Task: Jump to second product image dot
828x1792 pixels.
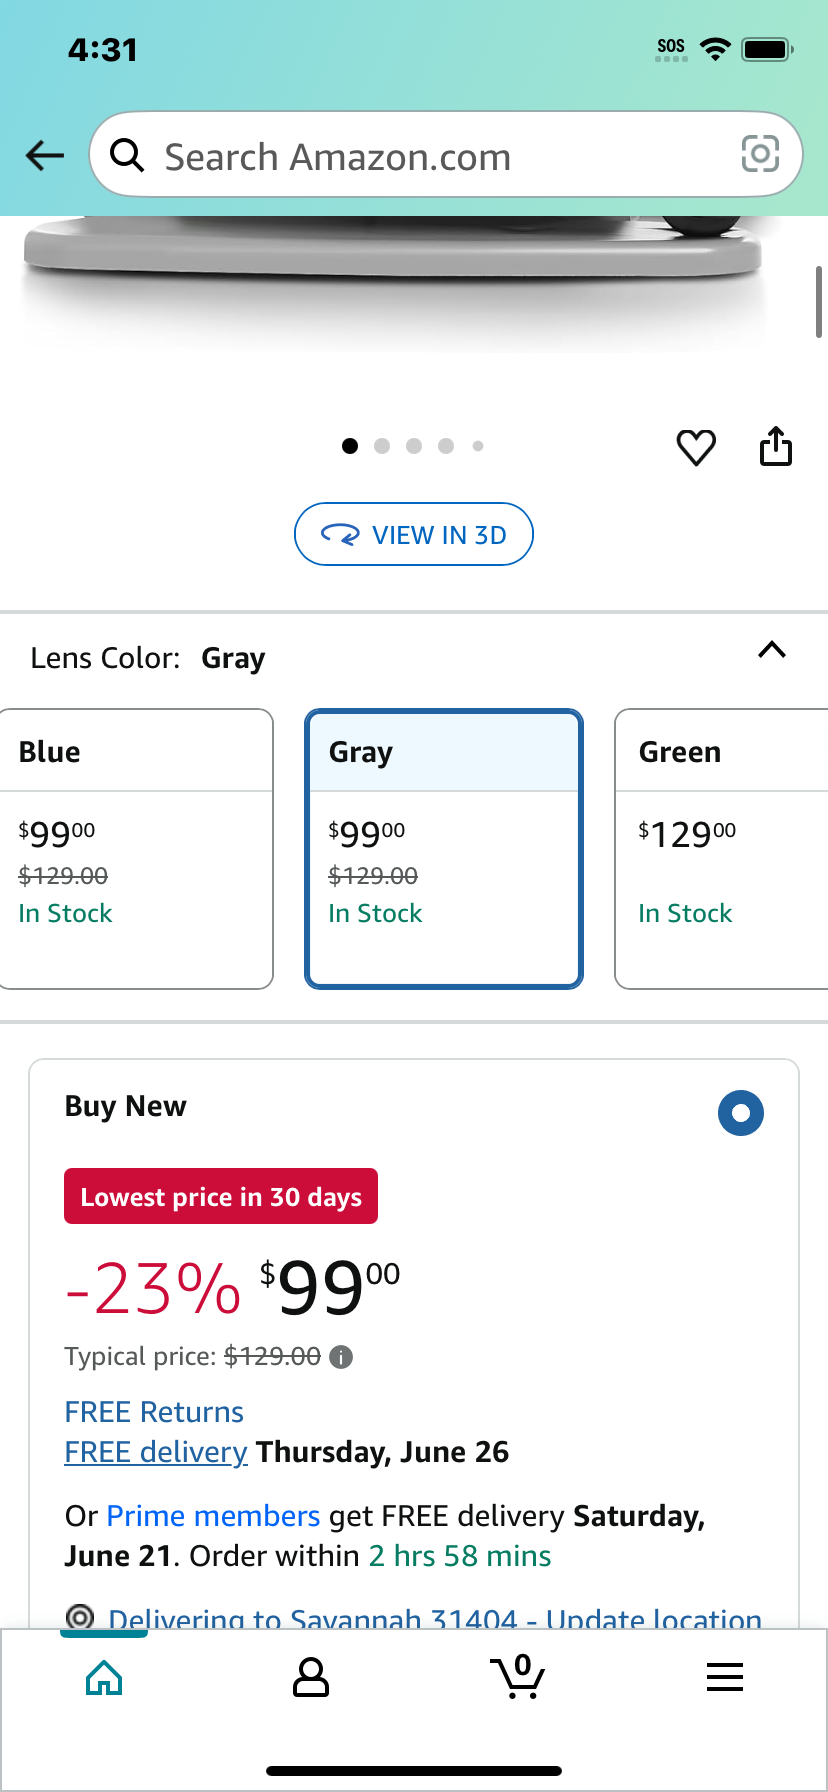Action: pyautogui.click(x=382, y=446)
